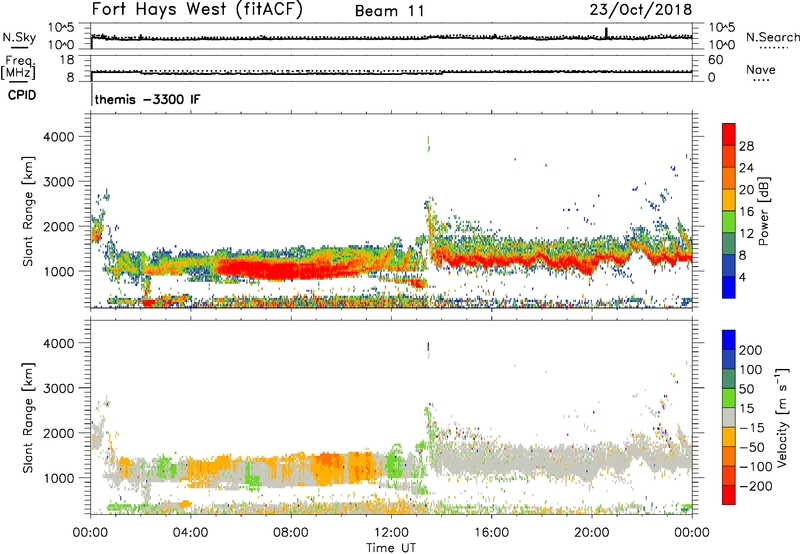
Task: Click the power scale value 16
Action: click(746, 212)
